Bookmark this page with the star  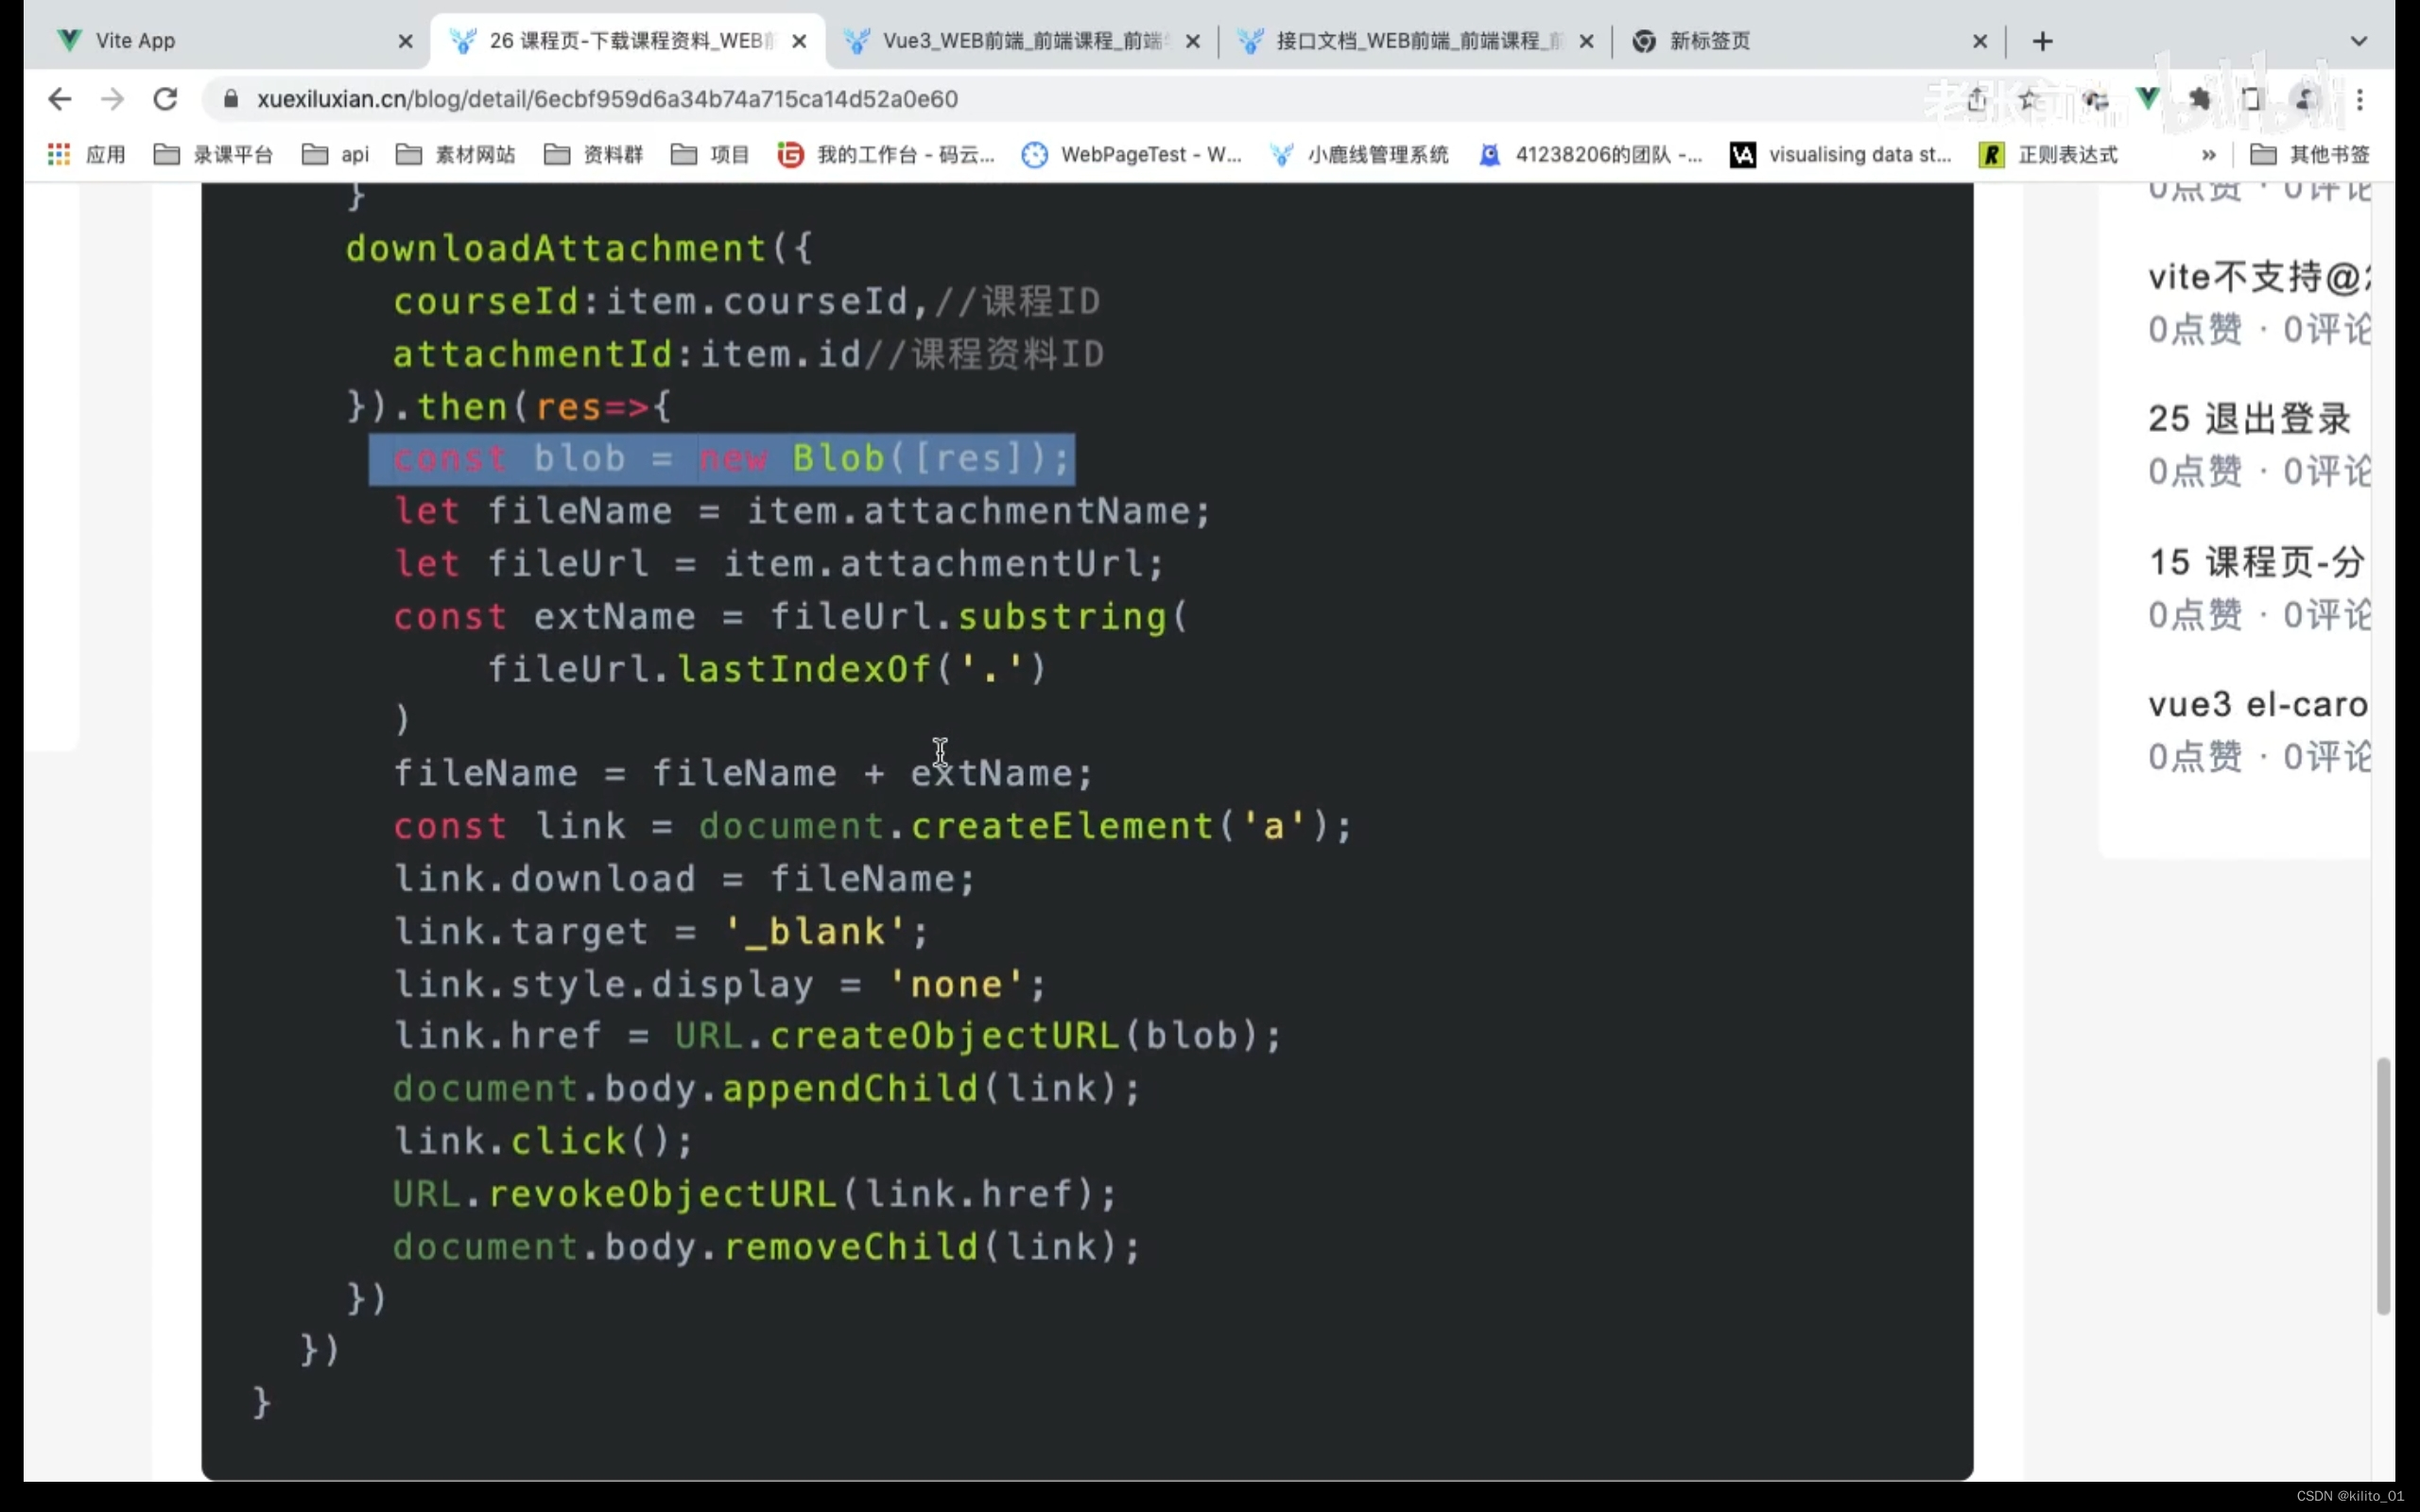tap(2028, 99)
